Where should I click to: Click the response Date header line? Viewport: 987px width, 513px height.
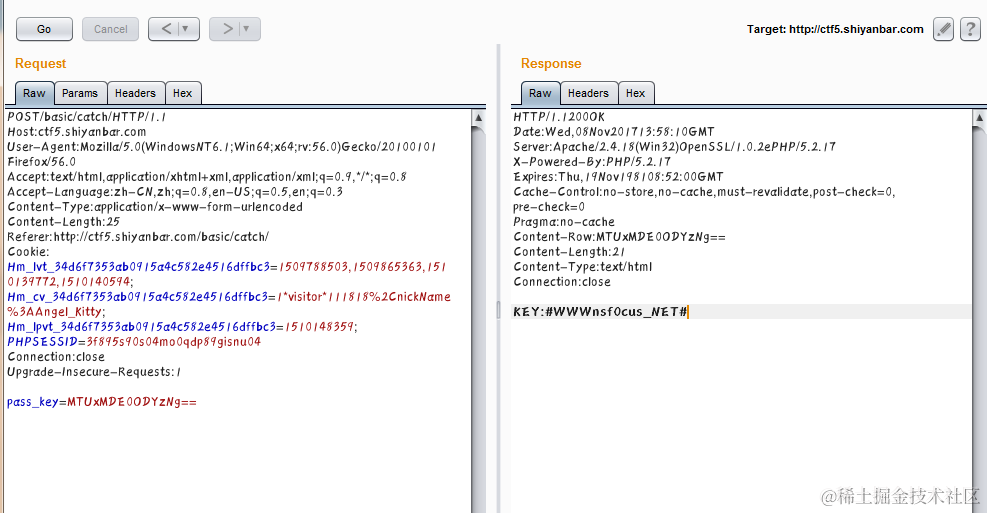pos(614,132)
